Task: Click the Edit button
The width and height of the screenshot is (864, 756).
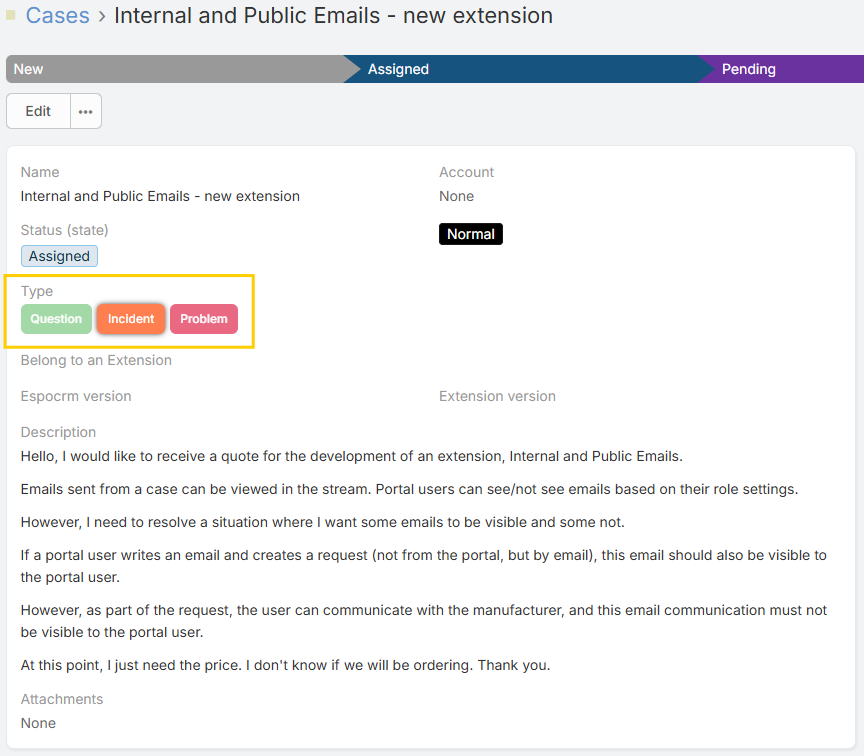Action: coord(38,111)
